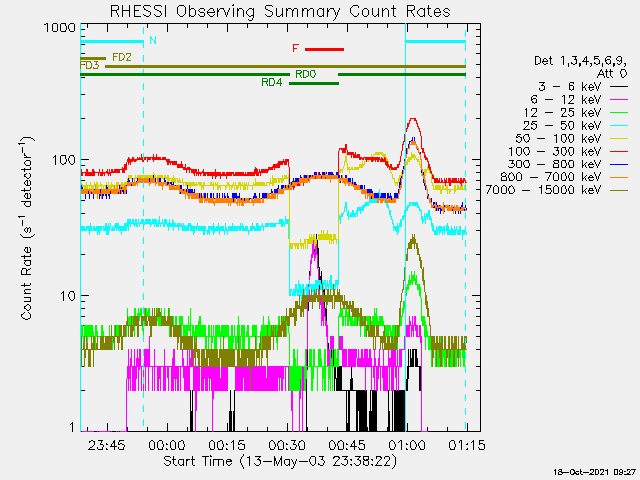The image size is (640, 480).
Task: Click the 23:45 time tick label
Action: click(x=107, y=445)
